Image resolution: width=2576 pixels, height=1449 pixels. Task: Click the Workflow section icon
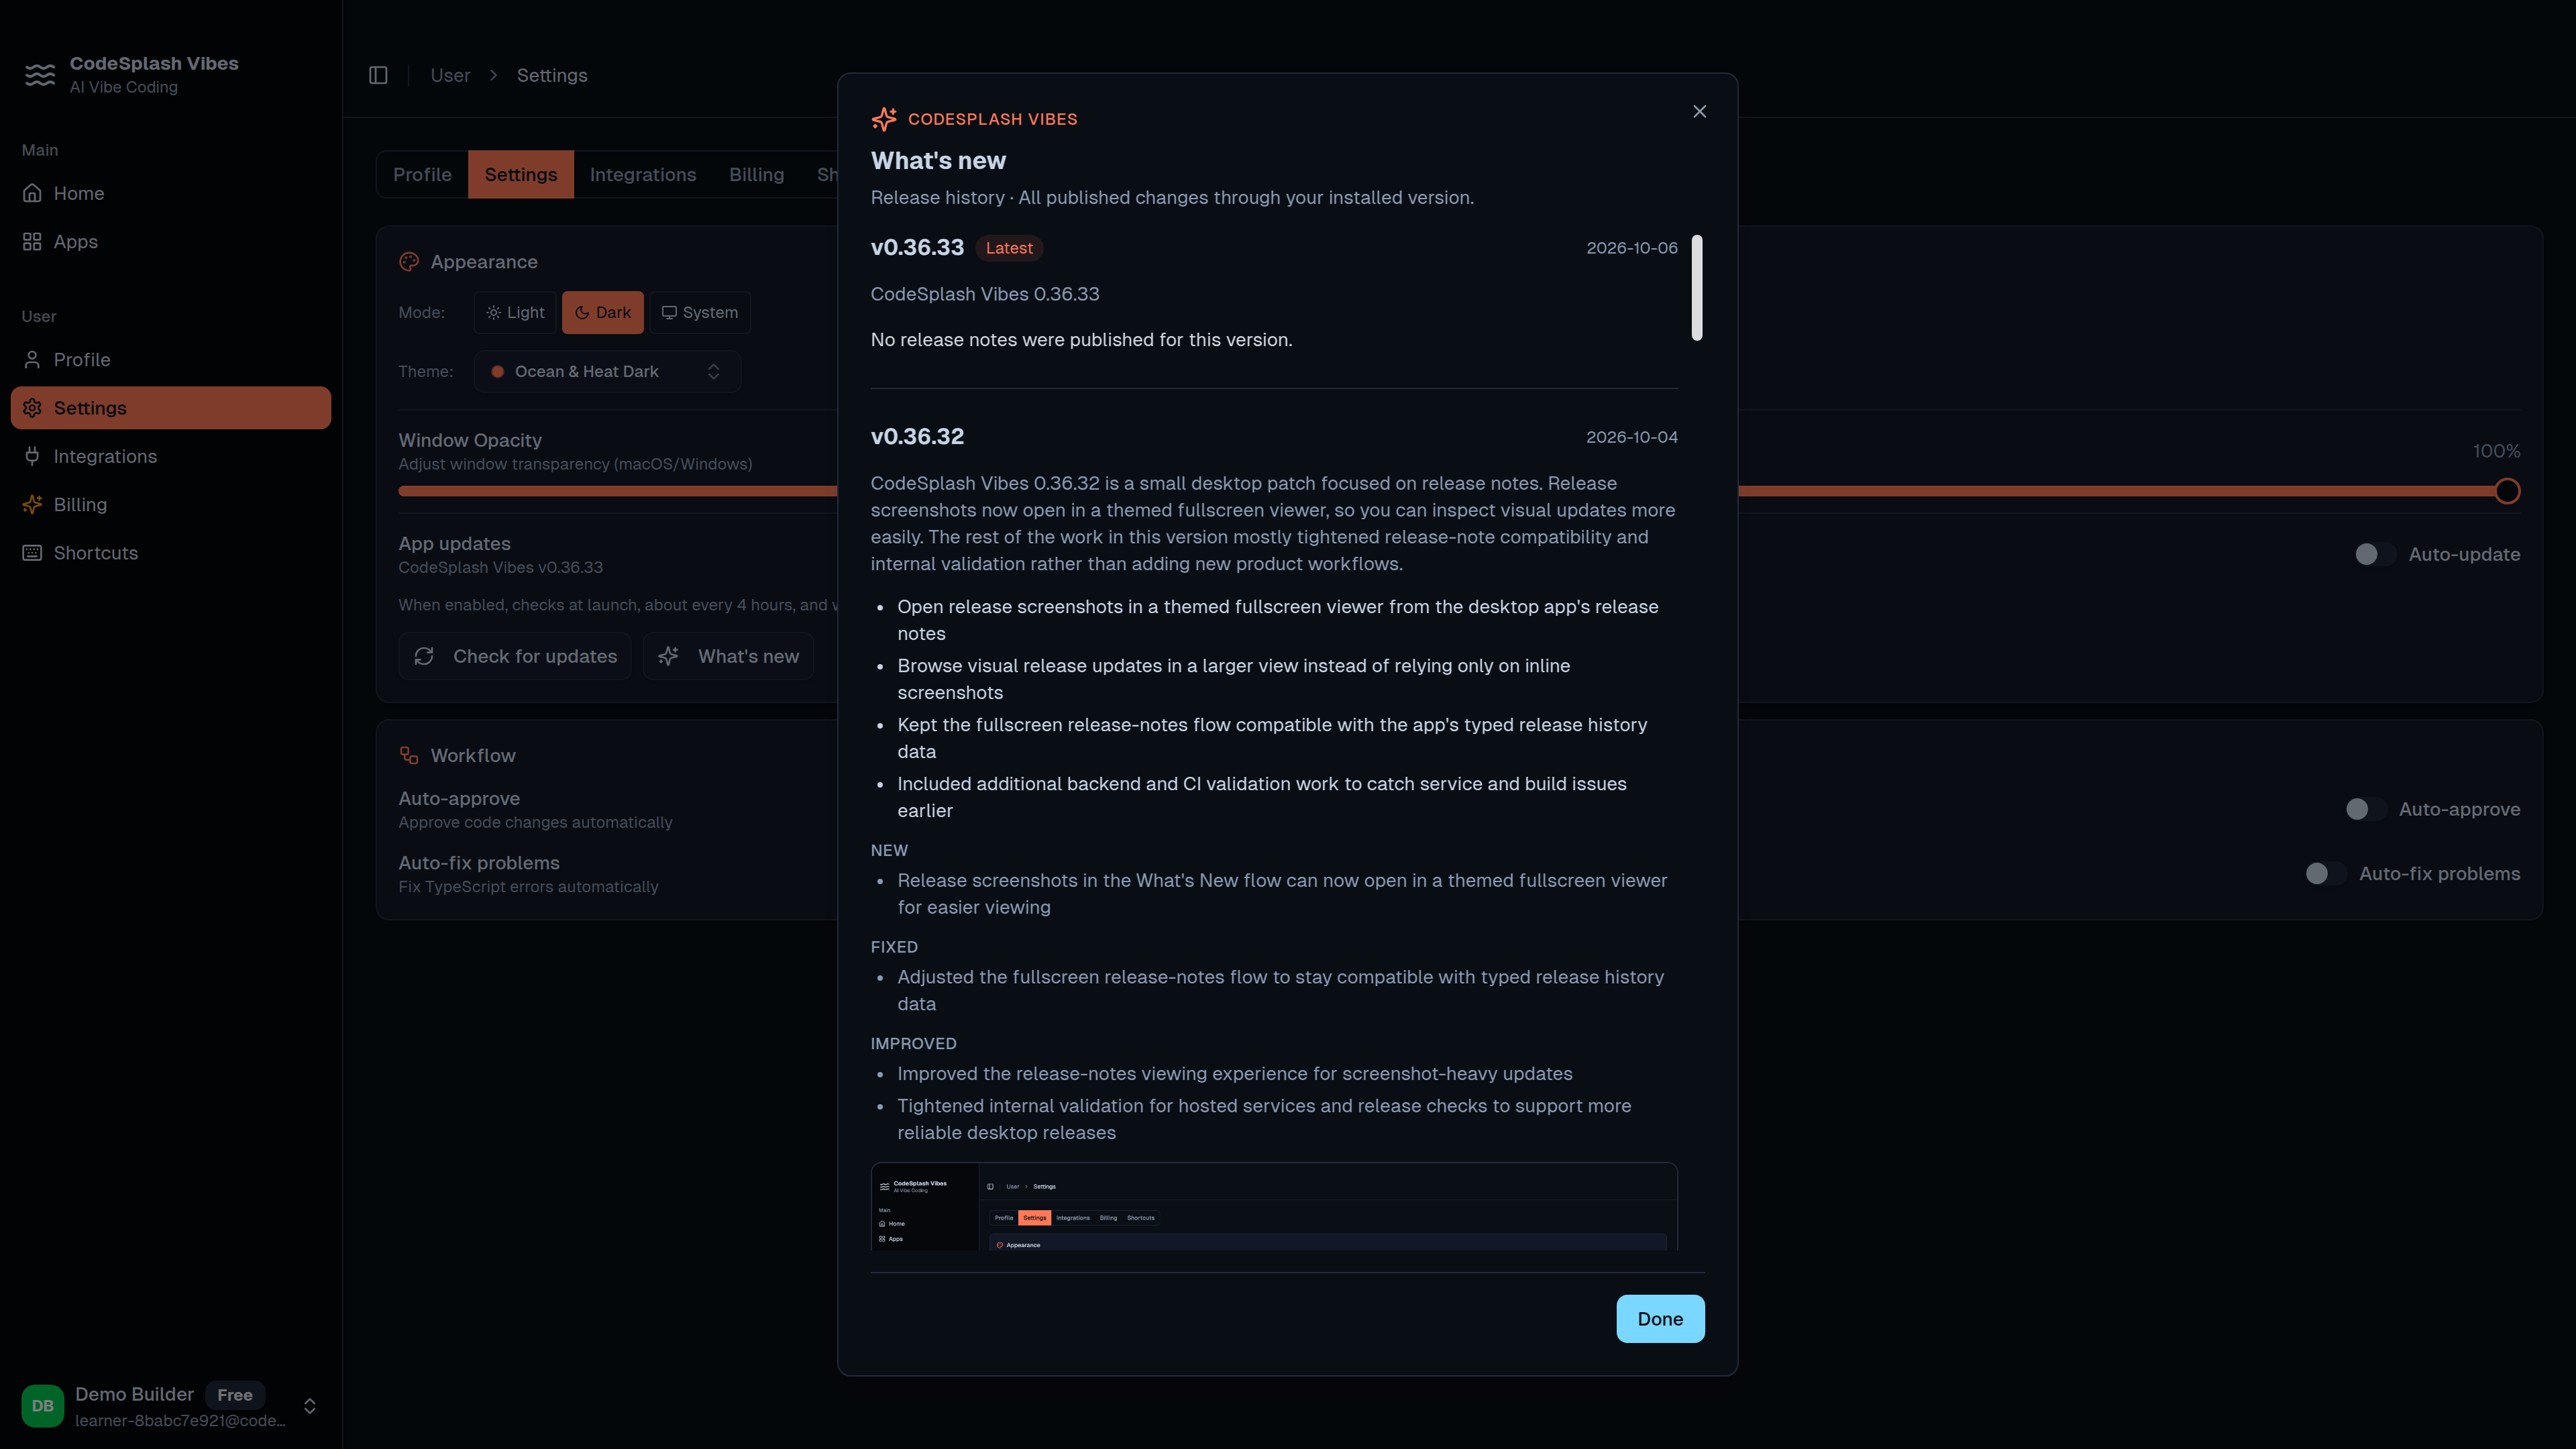[x=409, y=755]
